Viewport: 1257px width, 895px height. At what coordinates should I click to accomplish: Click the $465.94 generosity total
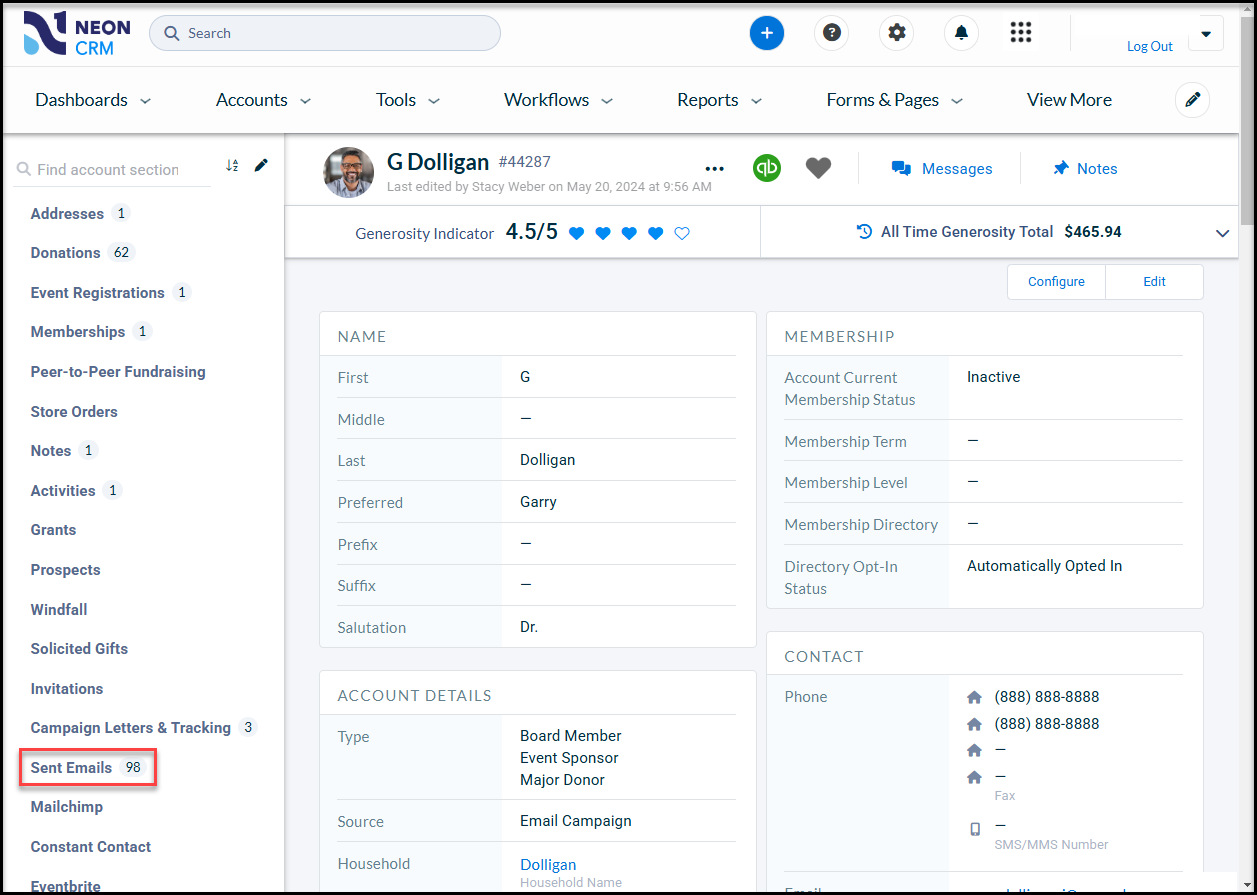[x=1093, y=232]
